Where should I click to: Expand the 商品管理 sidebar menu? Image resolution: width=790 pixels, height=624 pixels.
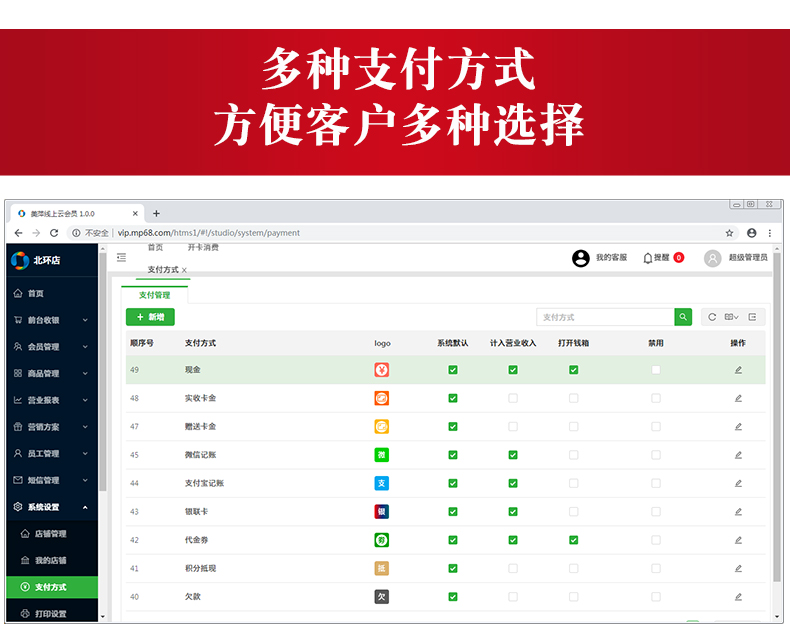click(x=50, y=373)
